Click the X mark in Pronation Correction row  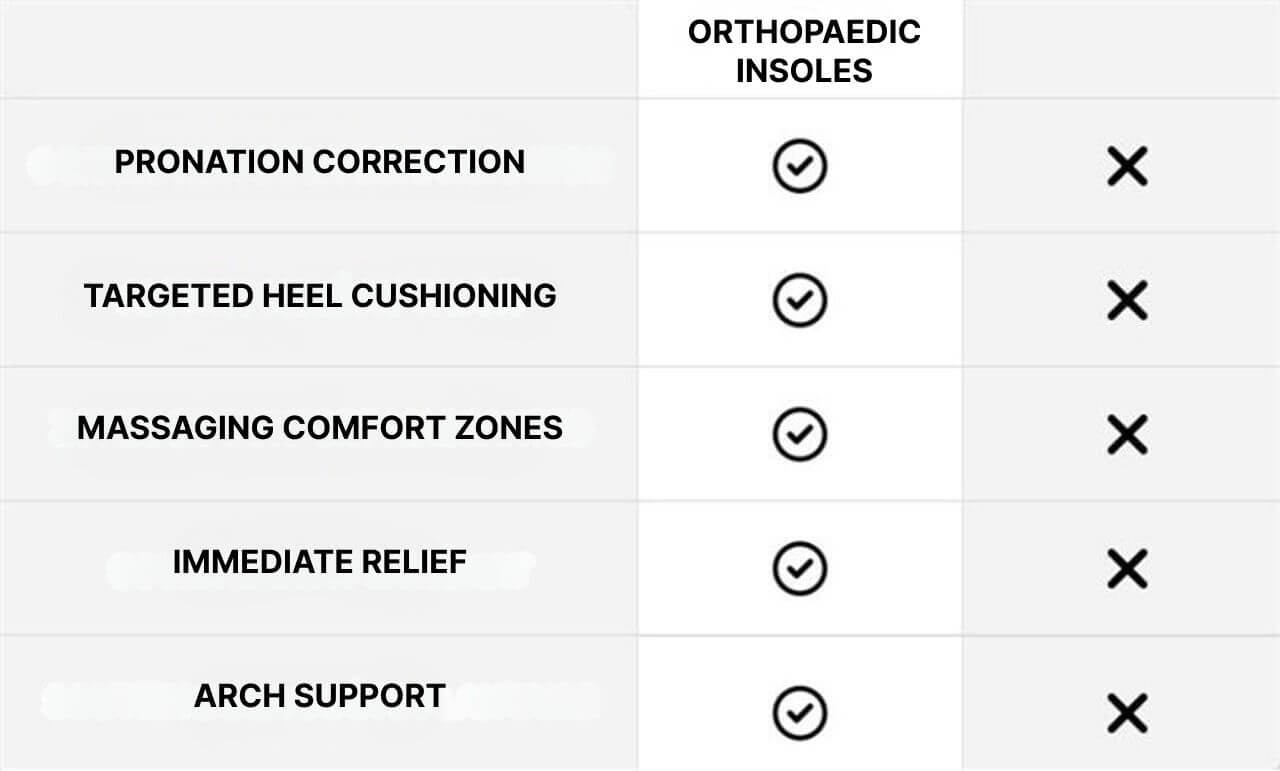1127,166
